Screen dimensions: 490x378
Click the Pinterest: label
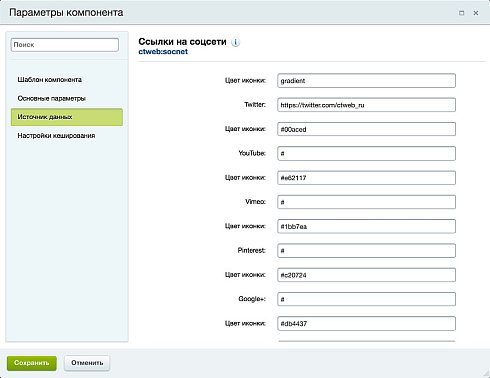(252, 250)
